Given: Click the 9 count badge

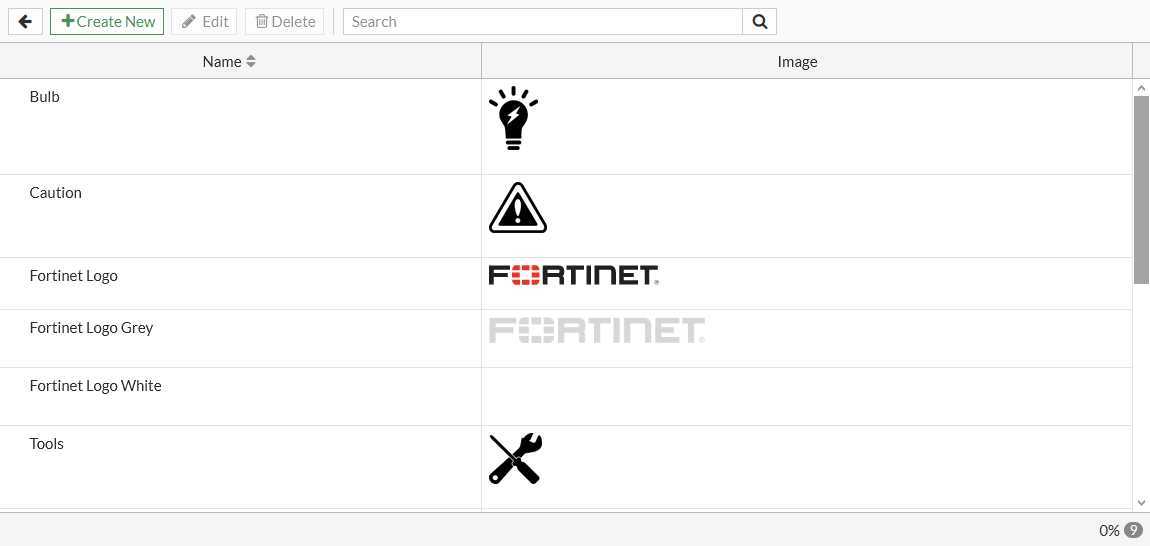Looking at the screenshot, I should coord(1134,530).
